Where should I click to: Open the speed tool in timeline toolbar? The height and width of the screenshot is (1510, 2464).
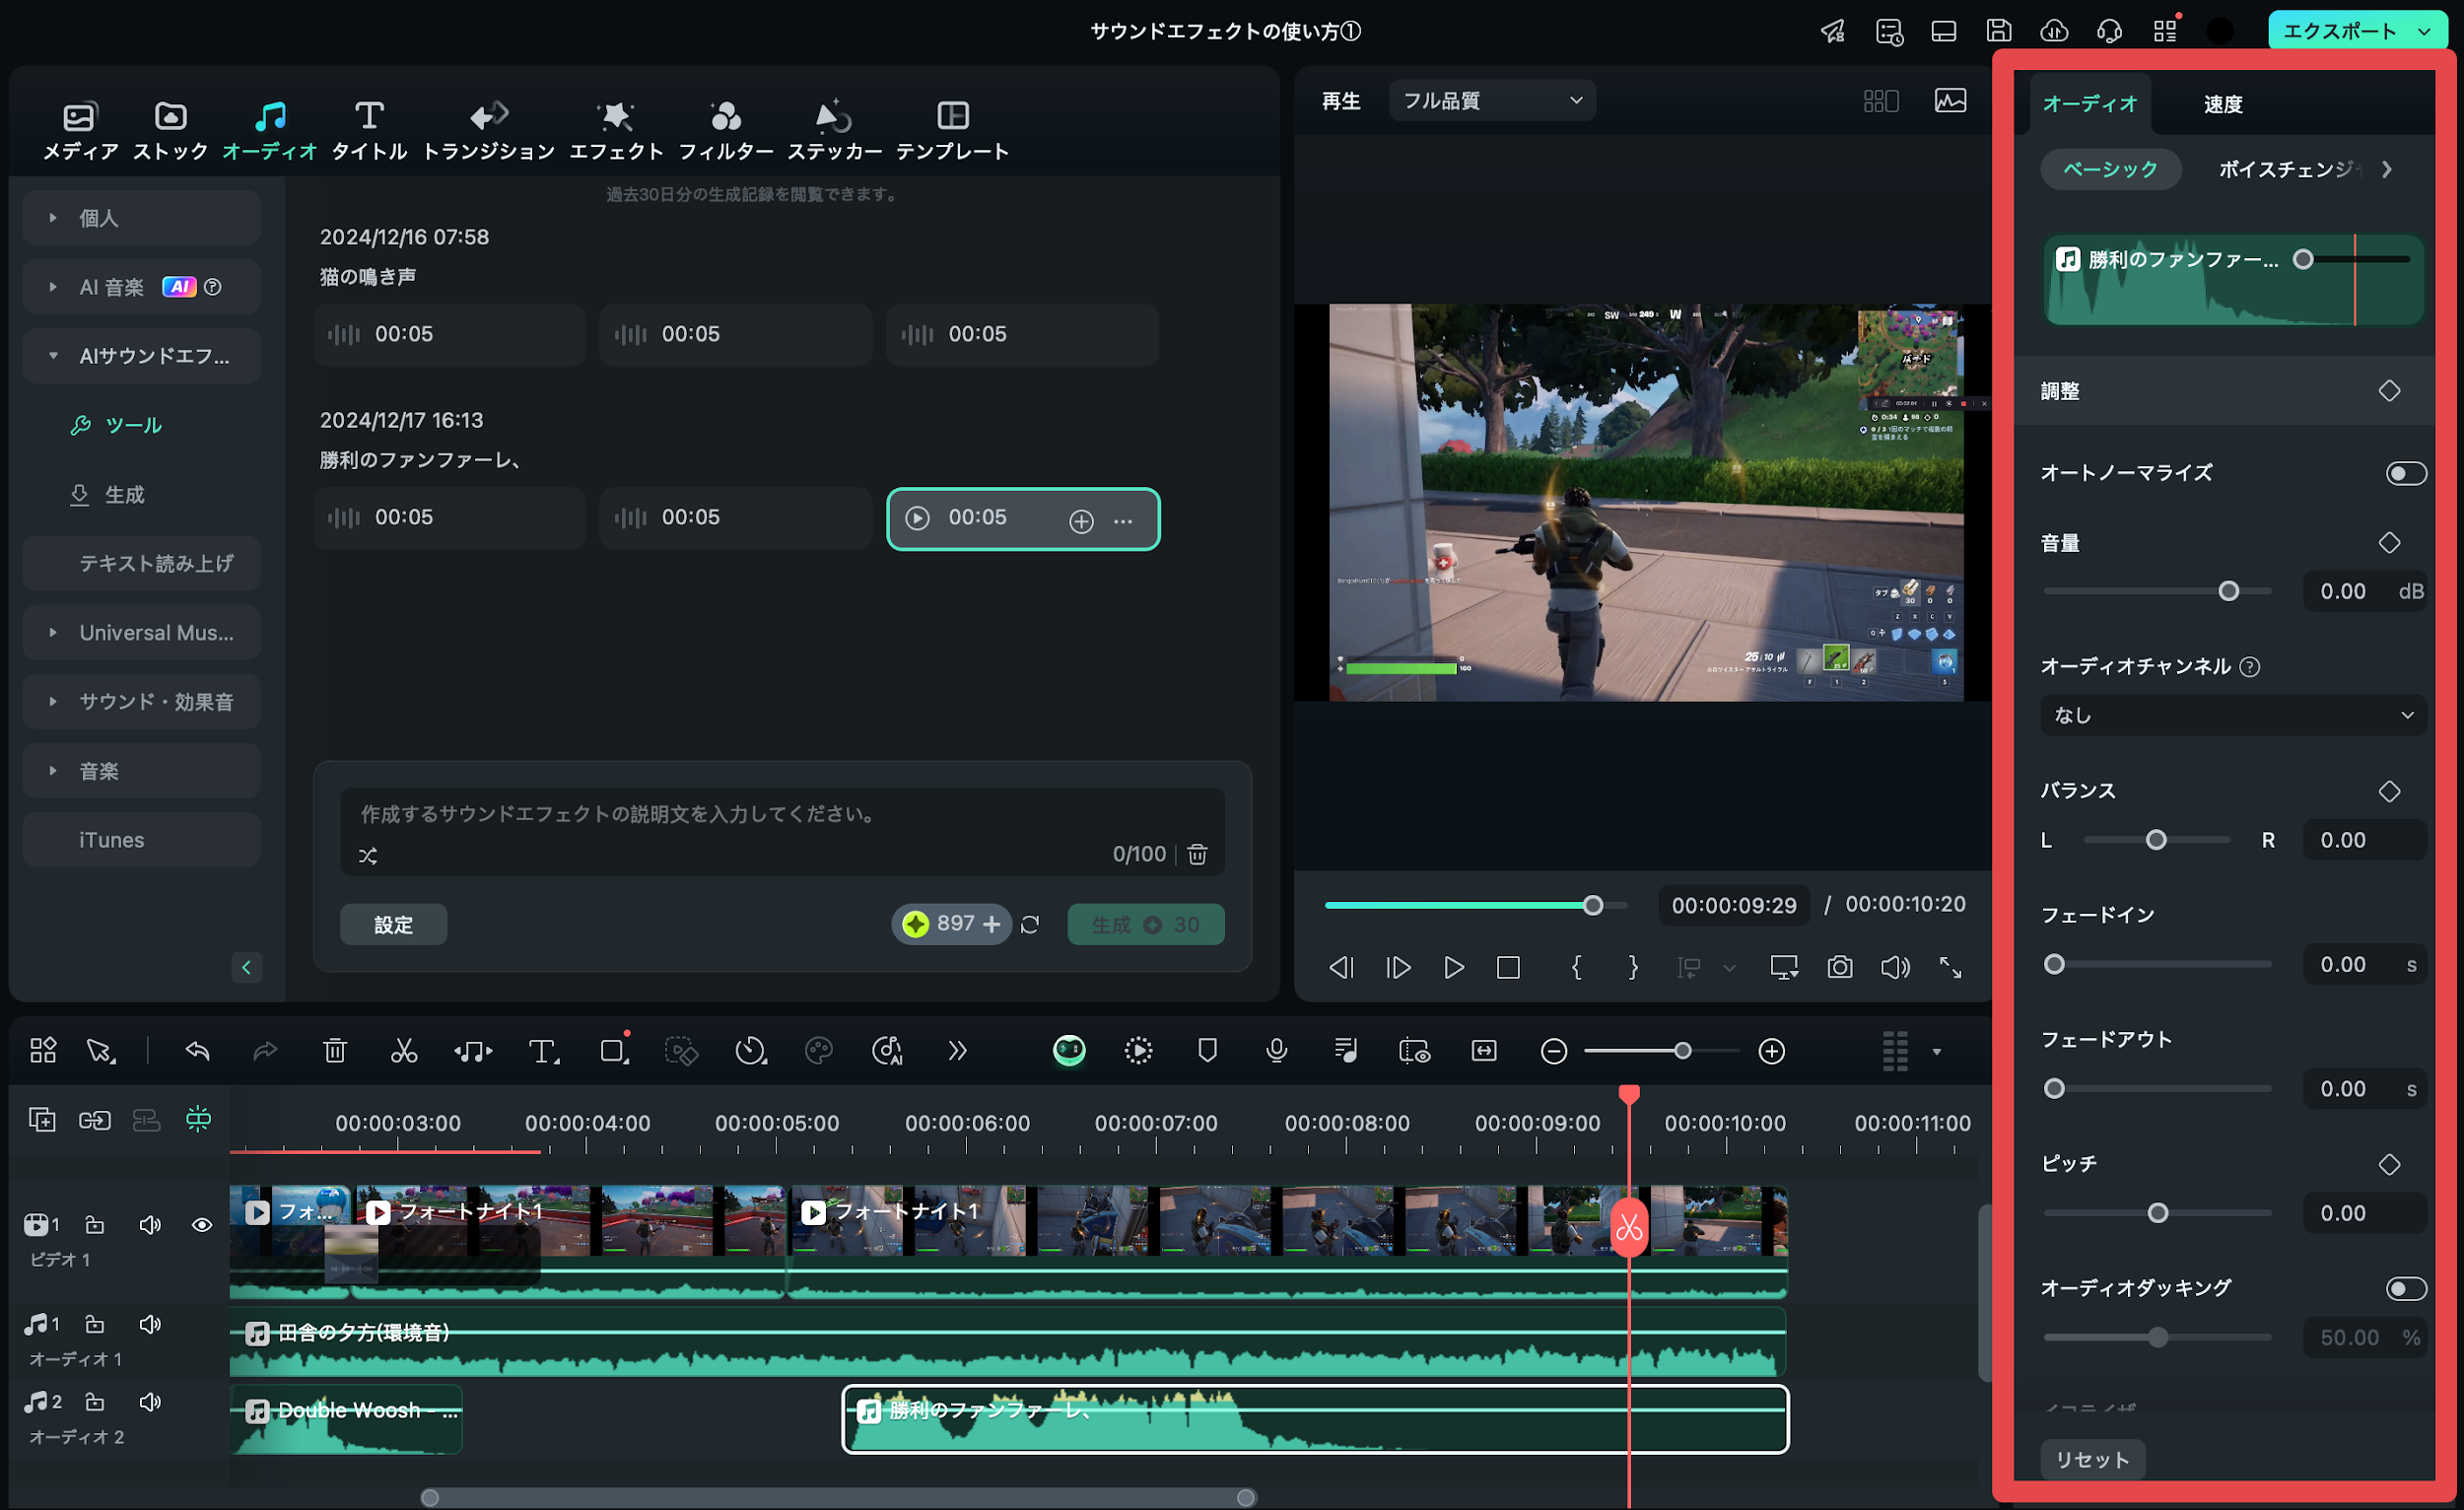click(x=750, y=1051)
